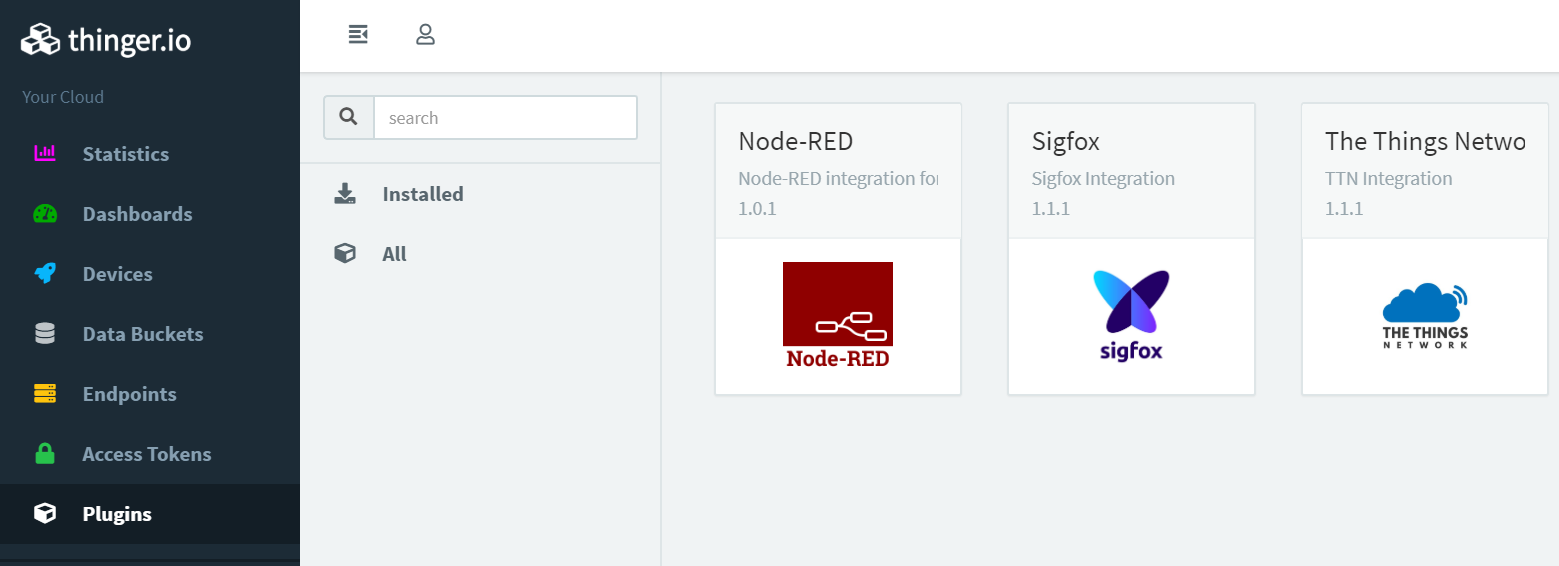Click the Access Tokens lock icon
Viewport: 1559px width, 566px height.
tap(45, 454)
